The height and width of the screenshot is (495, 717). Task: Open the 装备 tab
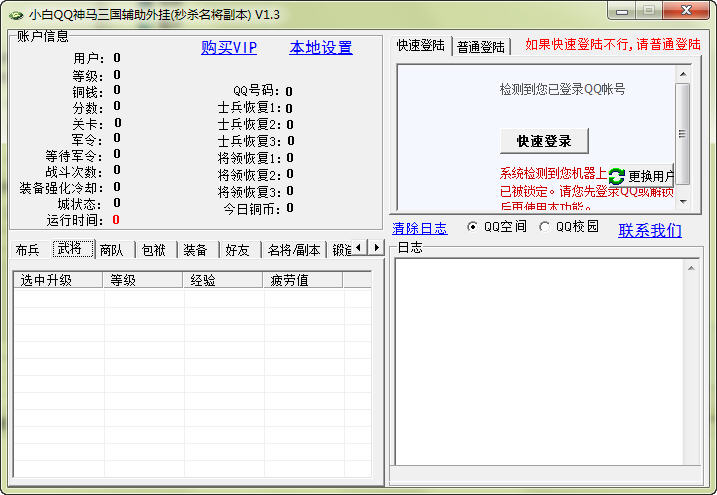coord(195,250)
